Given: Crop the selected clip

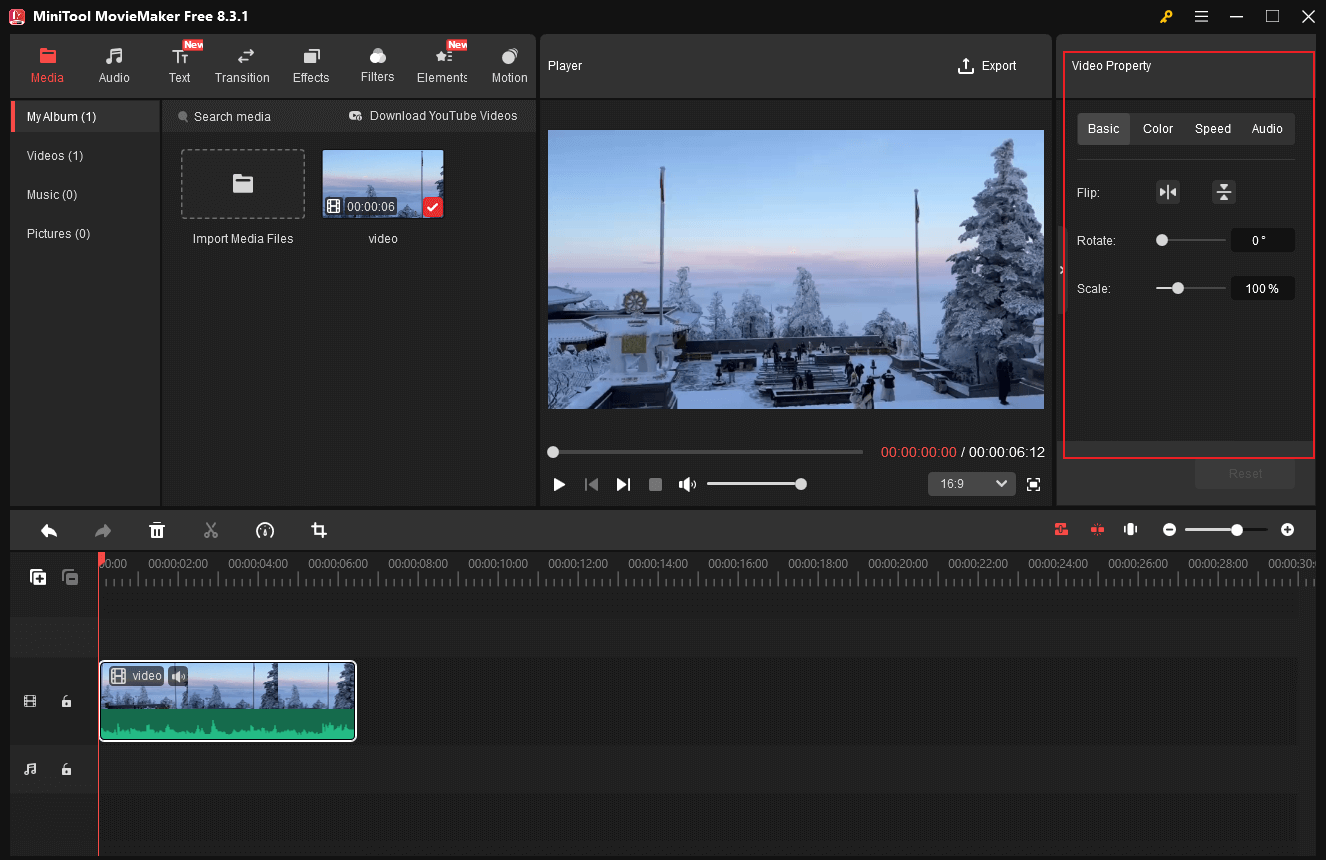Looking at the screenshot, I should (x=318, y=530).
